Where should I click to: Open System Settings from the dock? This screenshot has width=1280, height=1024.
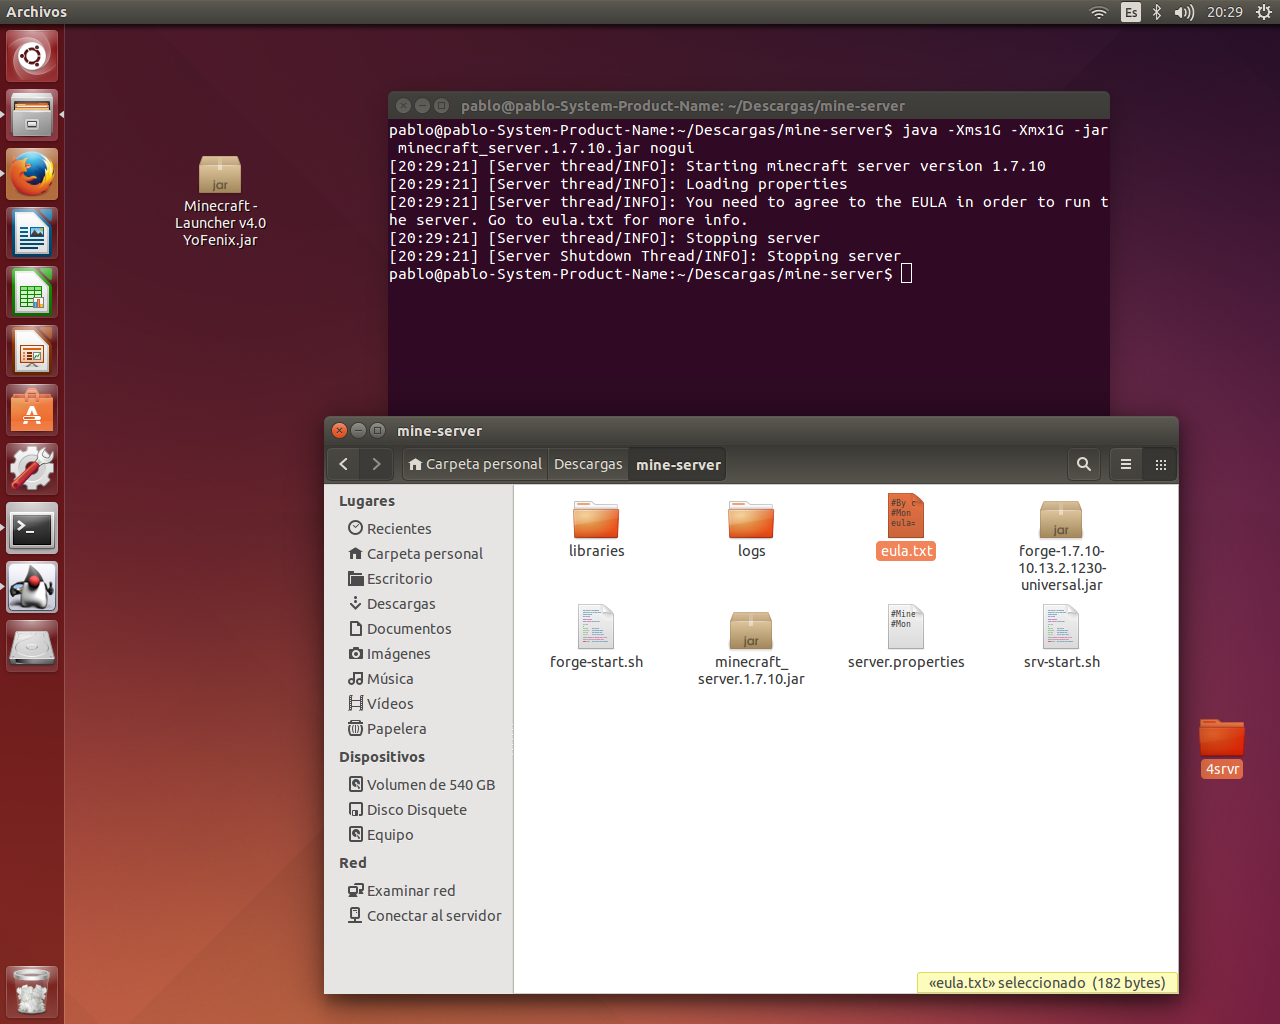[x=32, y=469]
